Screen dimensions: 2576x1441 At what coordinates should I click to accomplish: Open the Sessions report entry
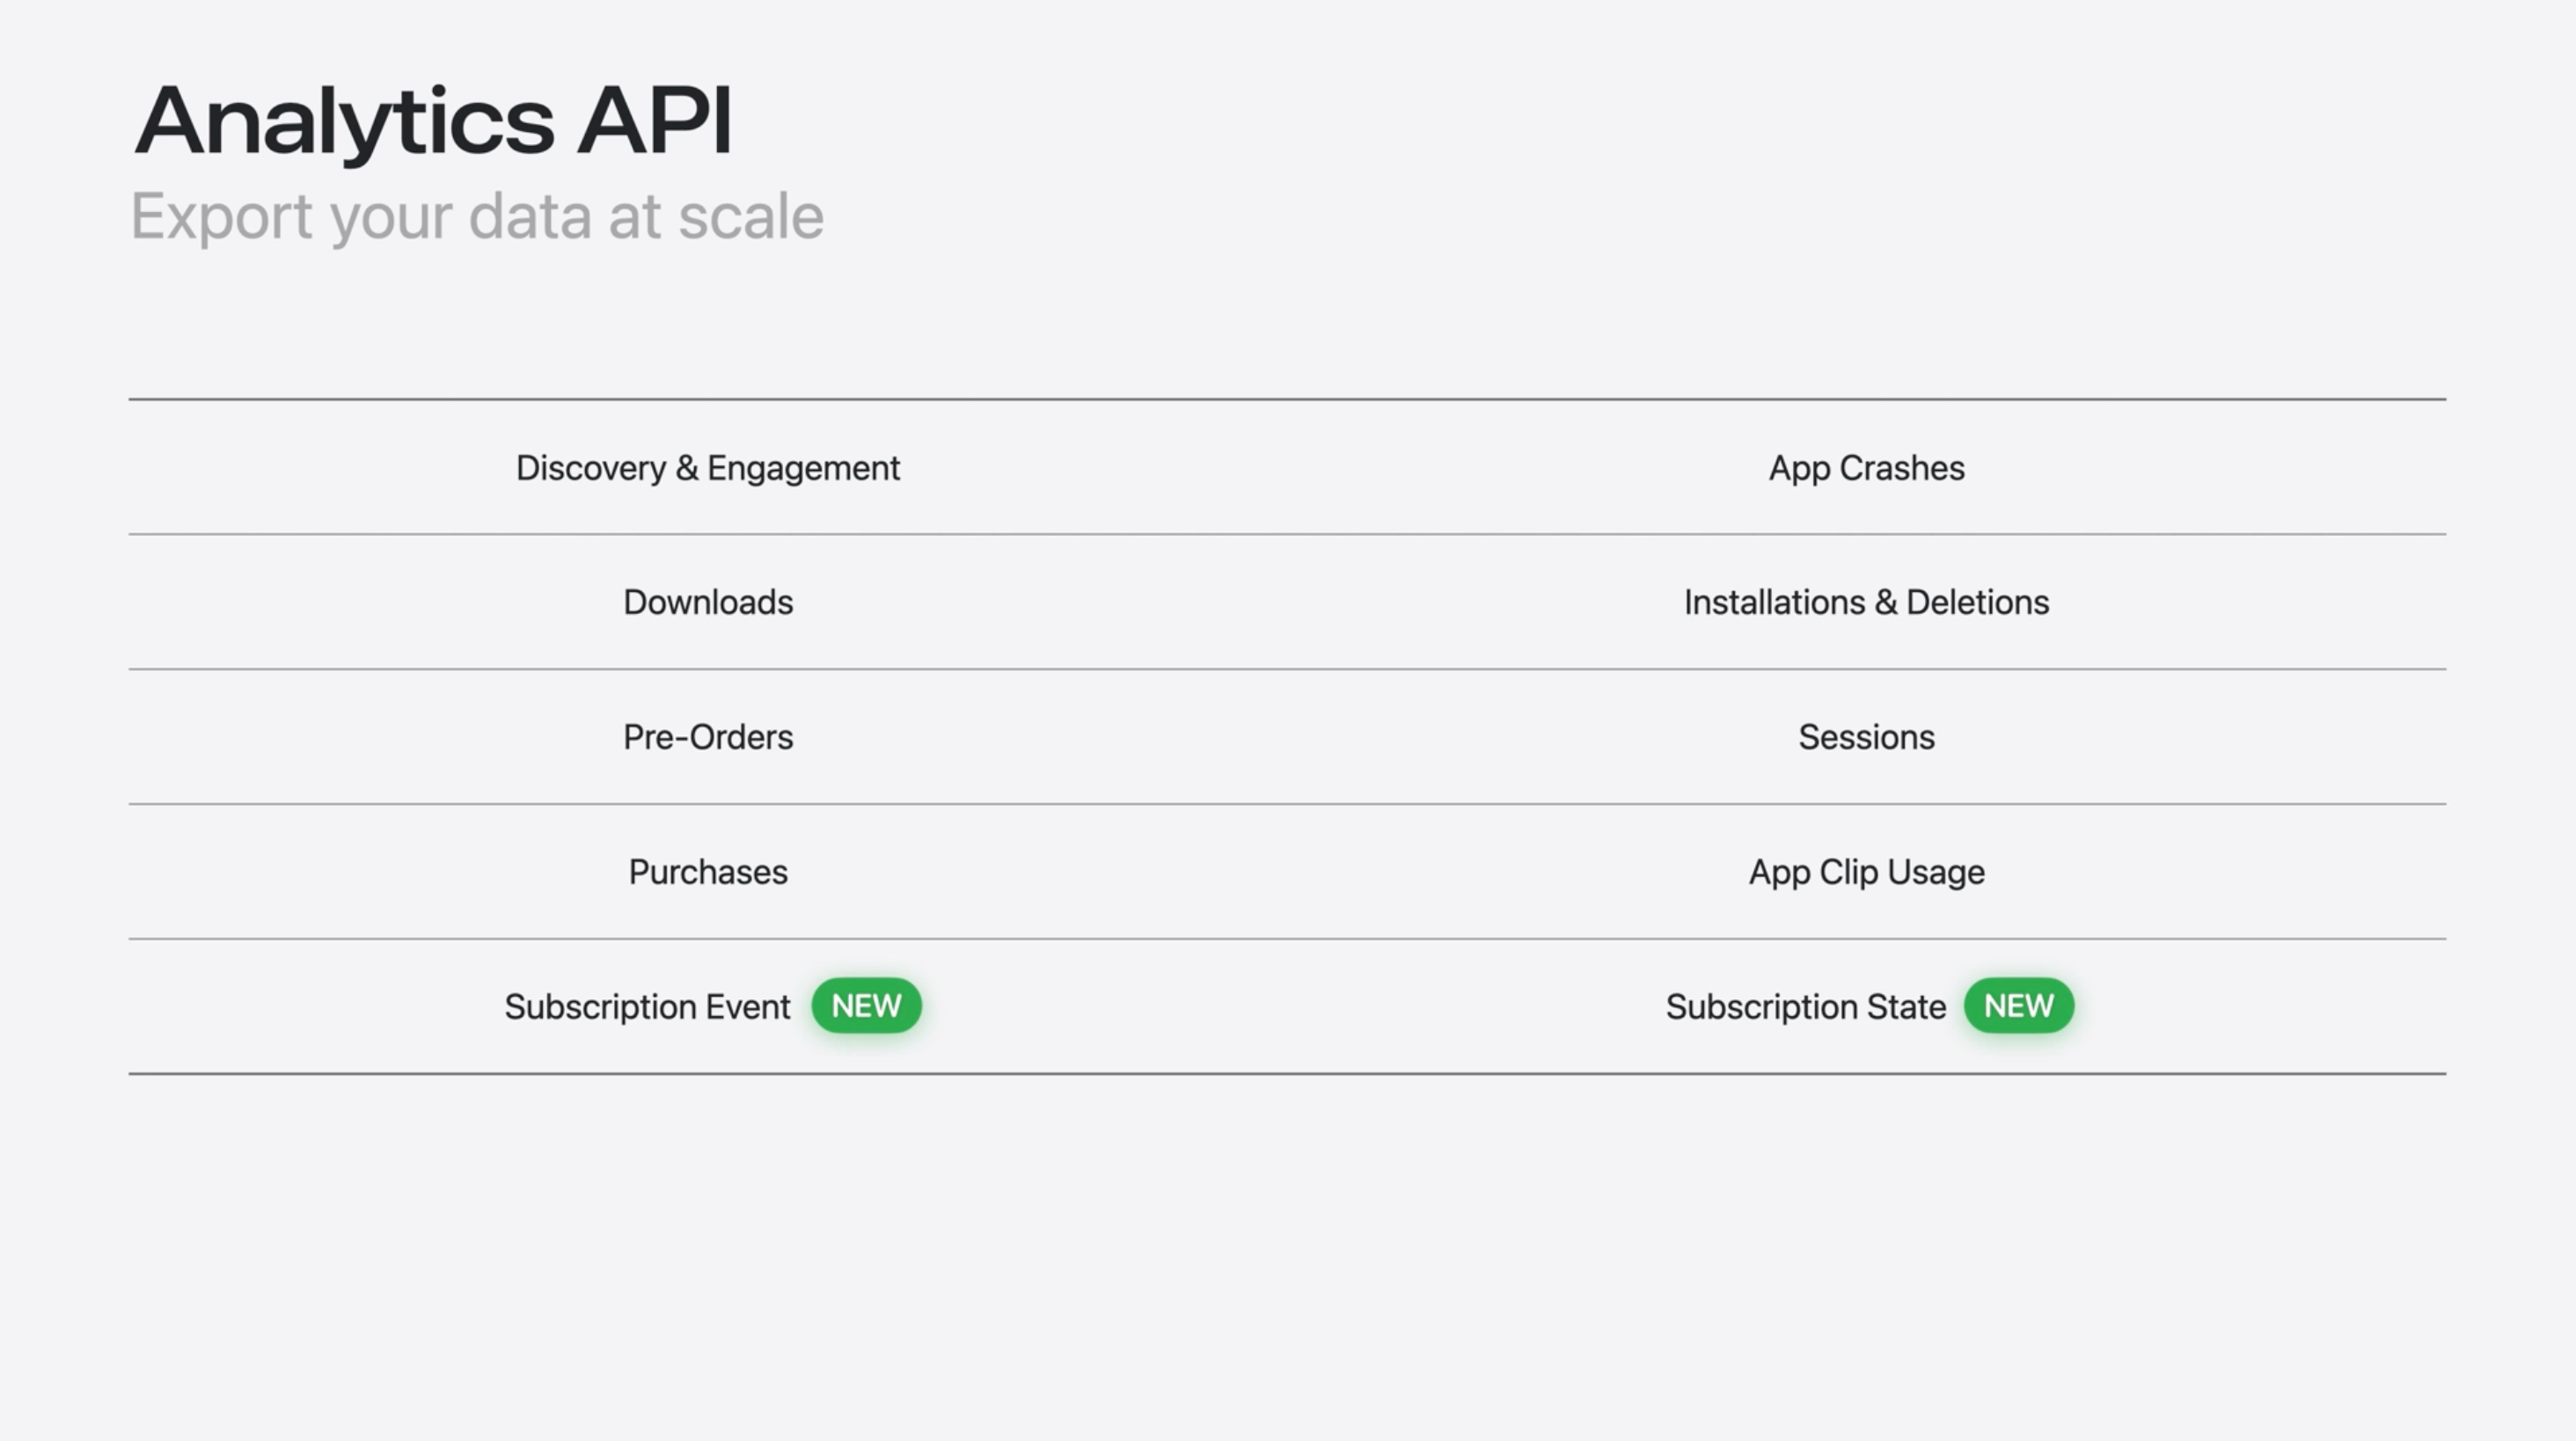click(1866, 738)
